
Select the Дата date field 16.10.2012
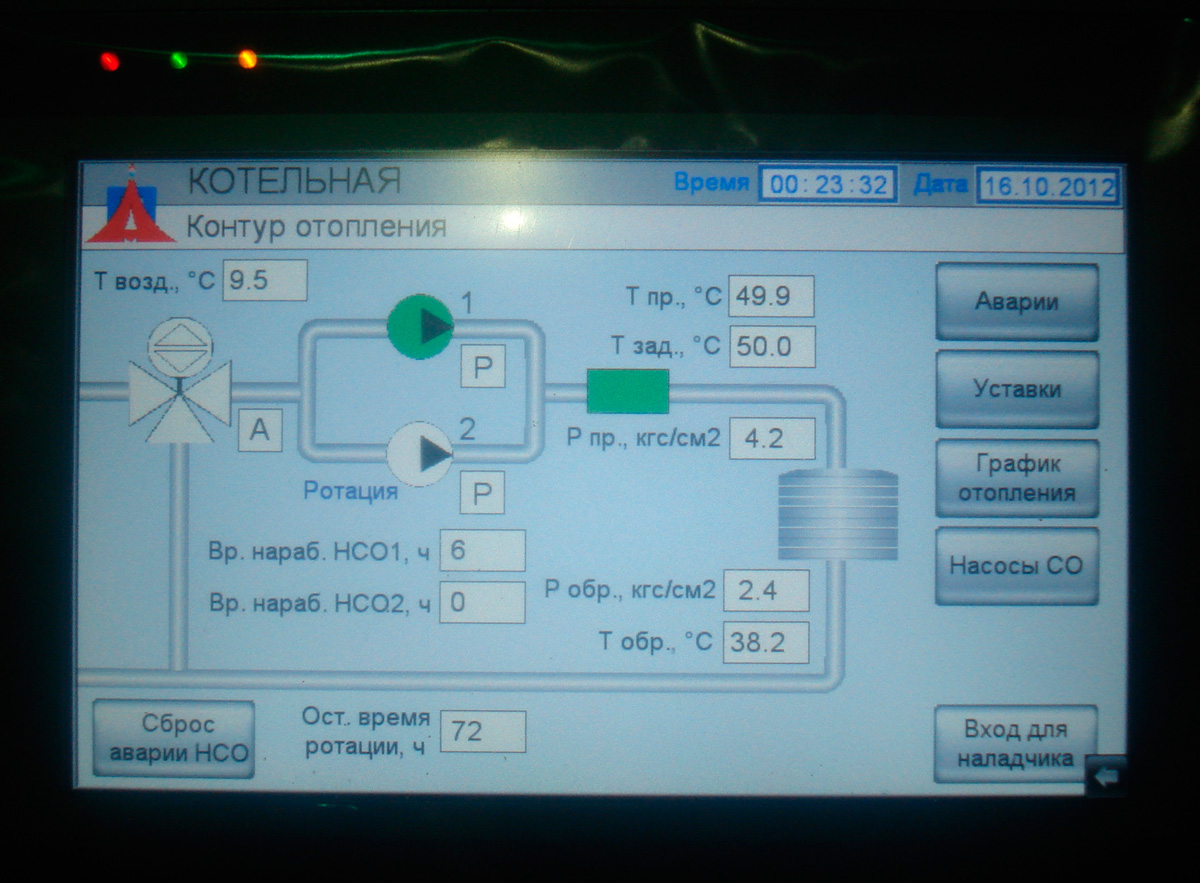[x=1047, y=187]
